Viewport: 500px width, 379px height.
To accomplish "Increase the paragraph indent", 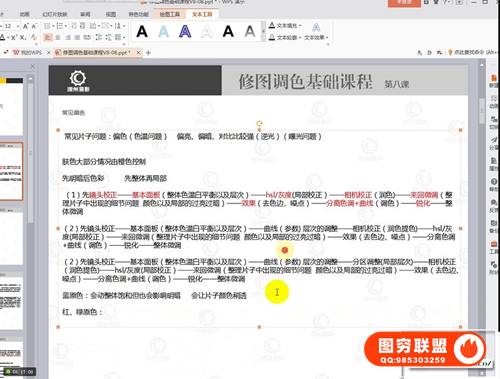I will pyautogui.click(x=82, y=26).
